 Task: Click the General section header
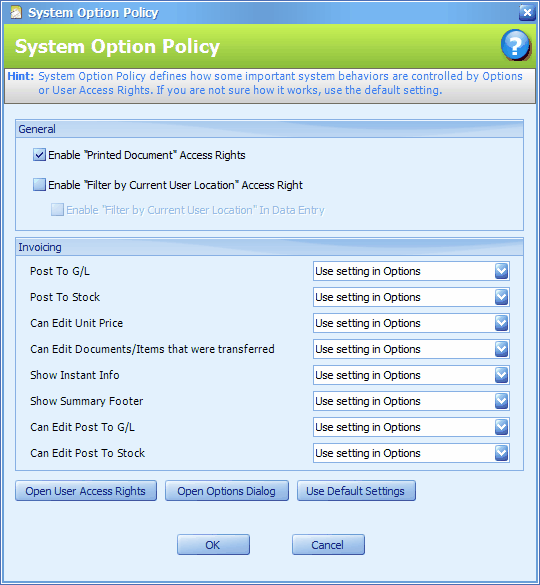click(x=269, y=129)
